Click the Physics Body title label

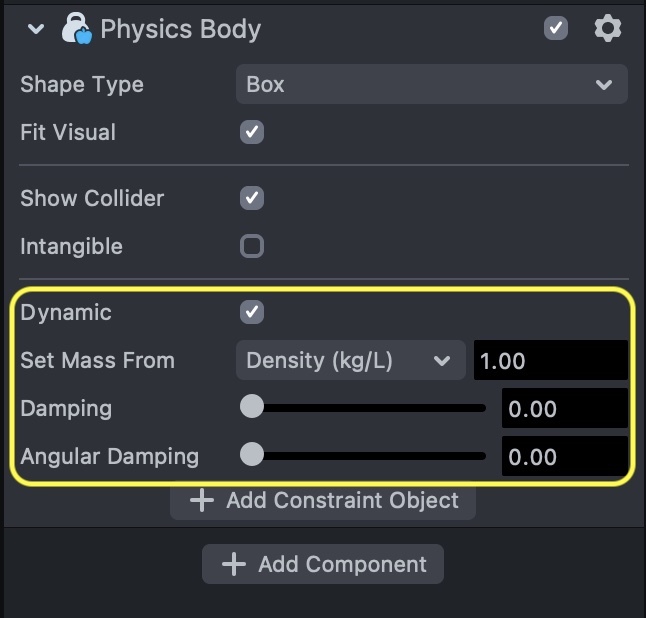click(x=181, y=29)
